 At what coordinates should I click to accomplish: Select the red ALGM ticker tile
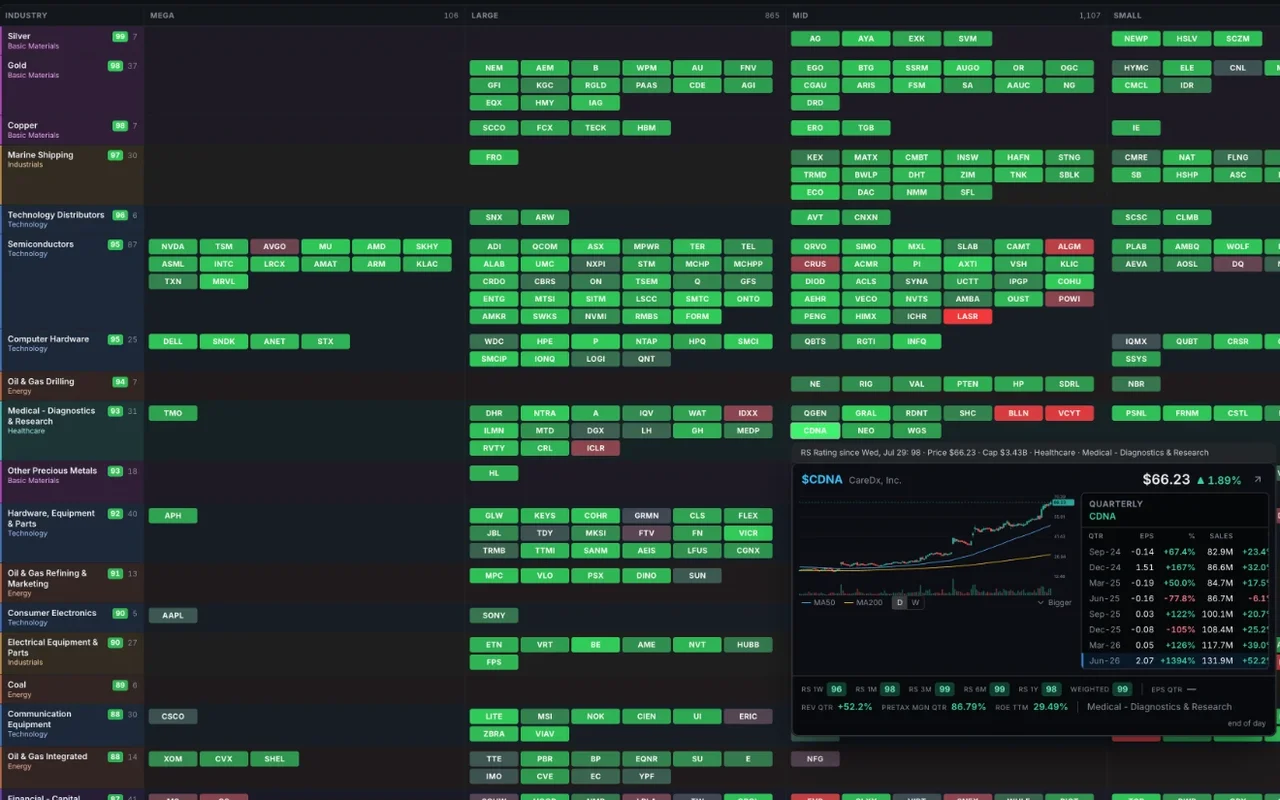click(1070, 247)
